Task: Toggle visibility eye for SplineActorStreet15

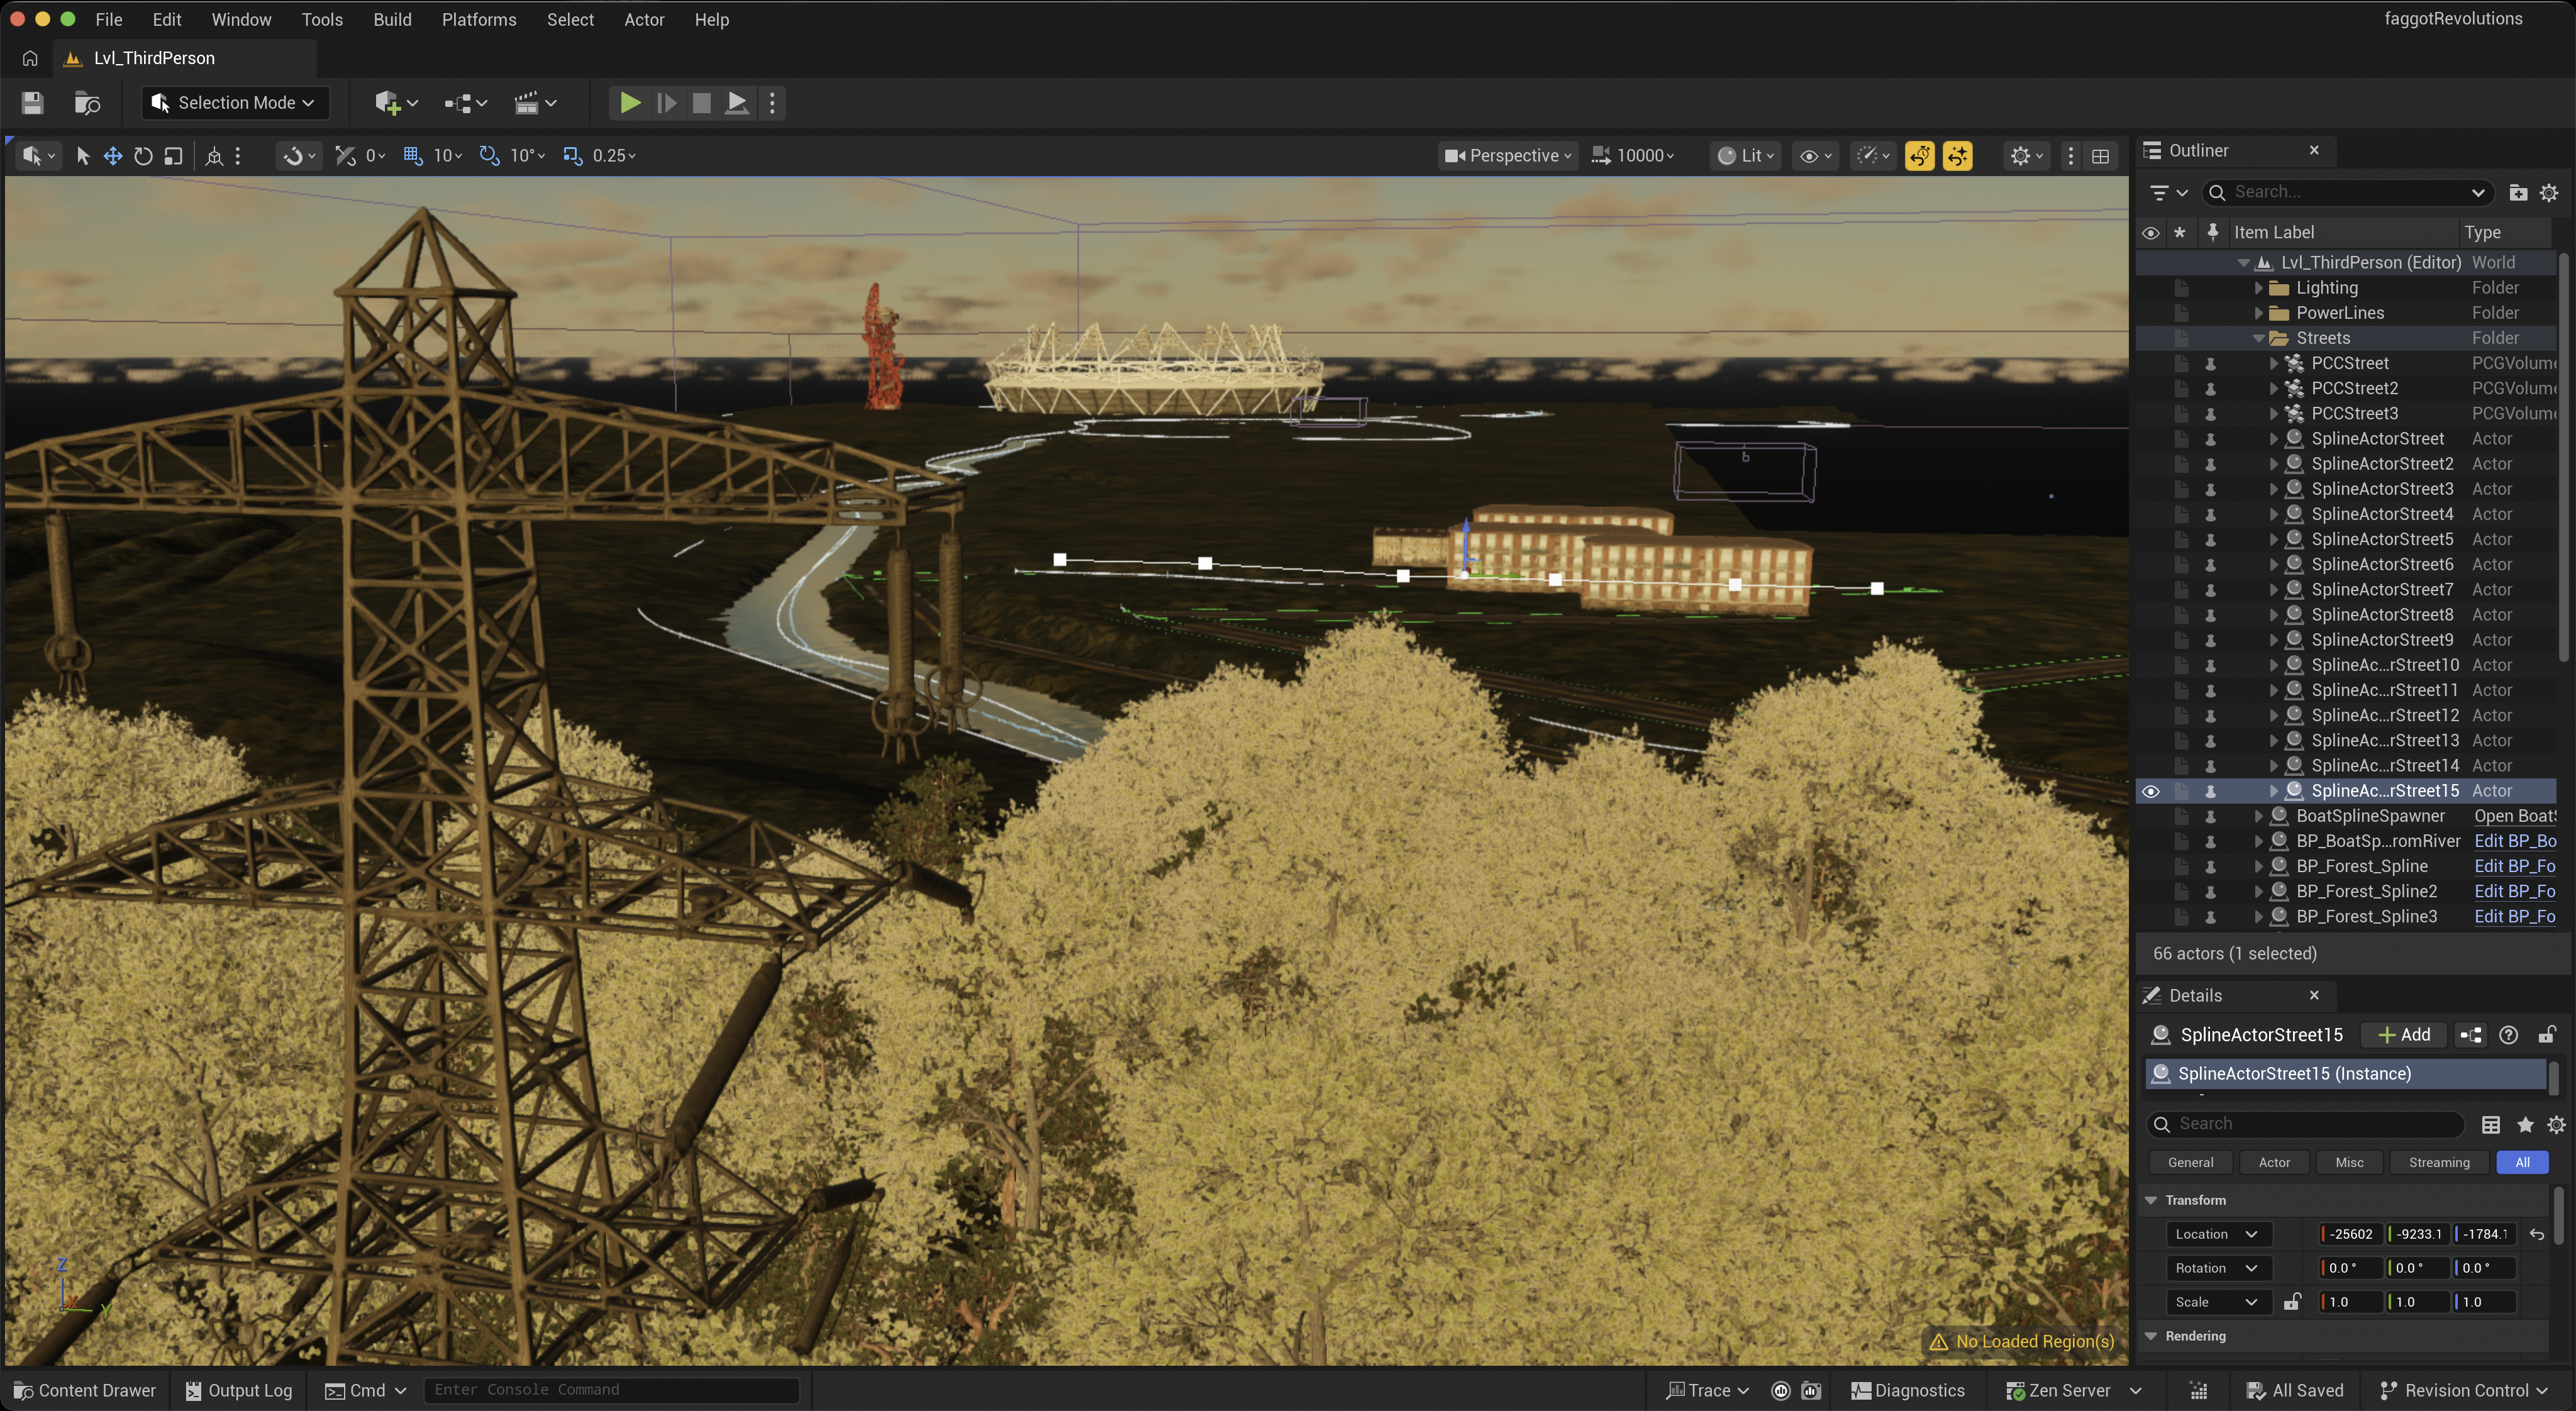Action: pyautogui.click(x=2150, y=791)
